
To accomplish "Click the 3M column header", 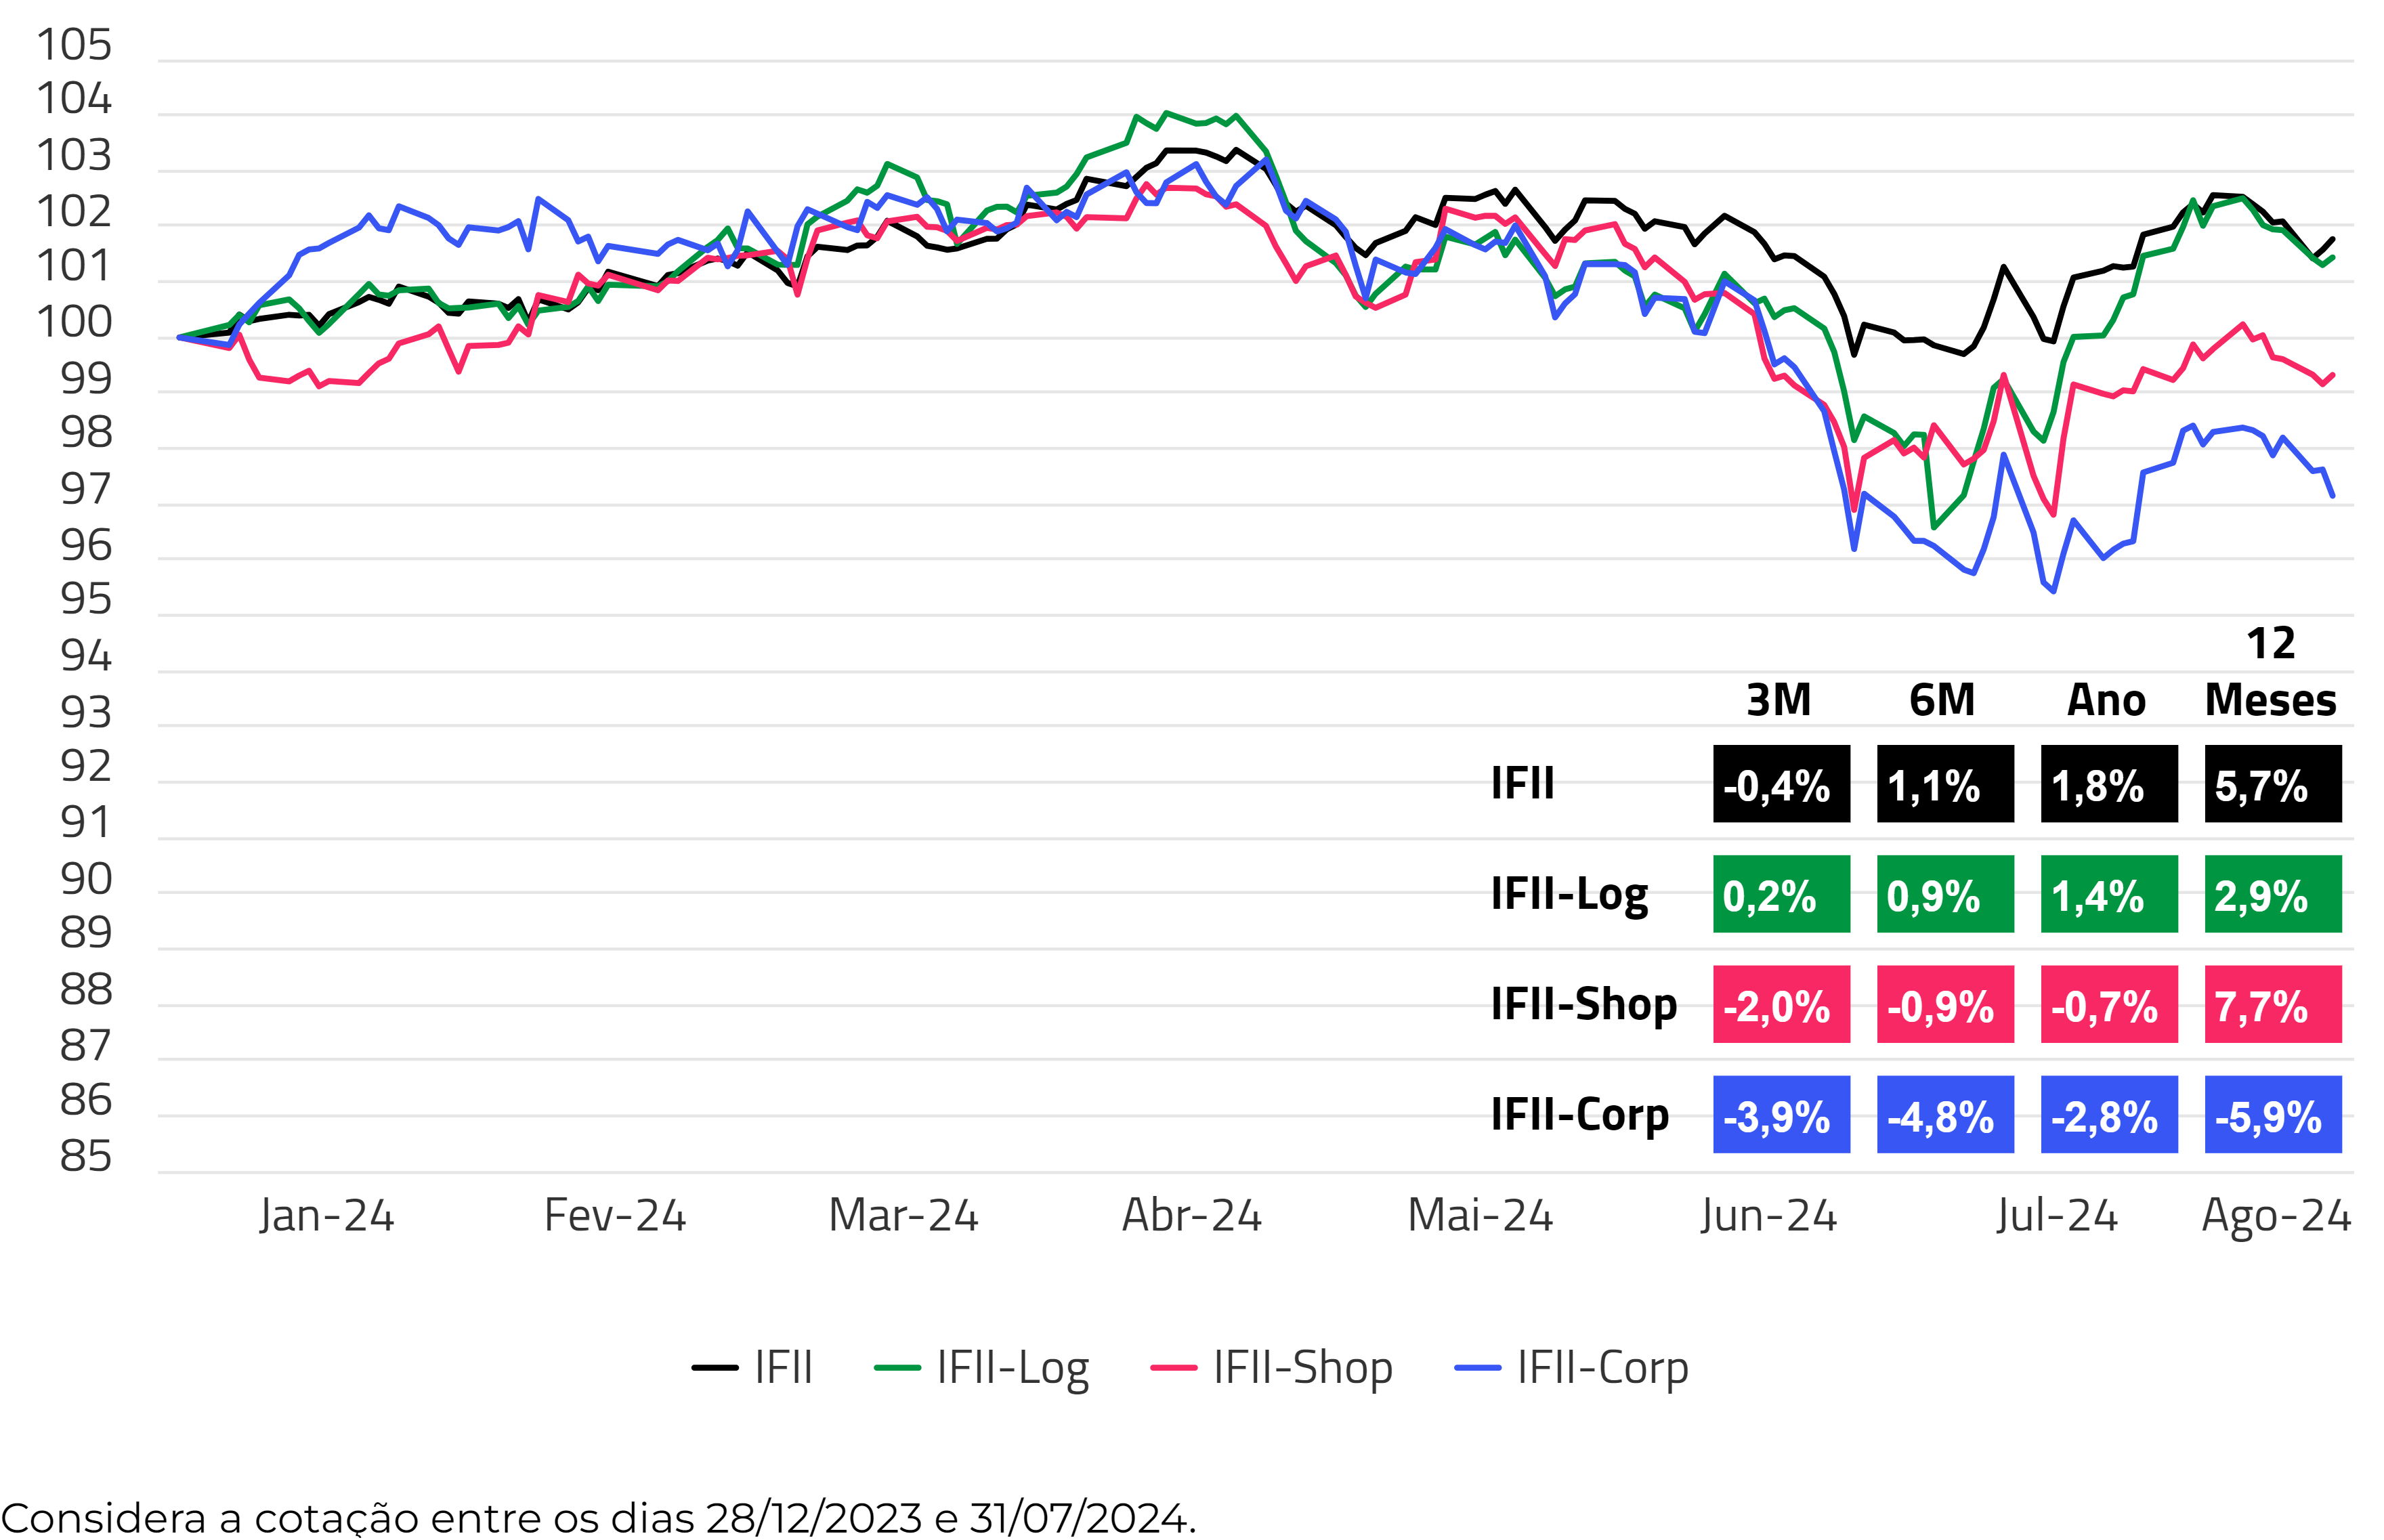I will (1779, 699).
